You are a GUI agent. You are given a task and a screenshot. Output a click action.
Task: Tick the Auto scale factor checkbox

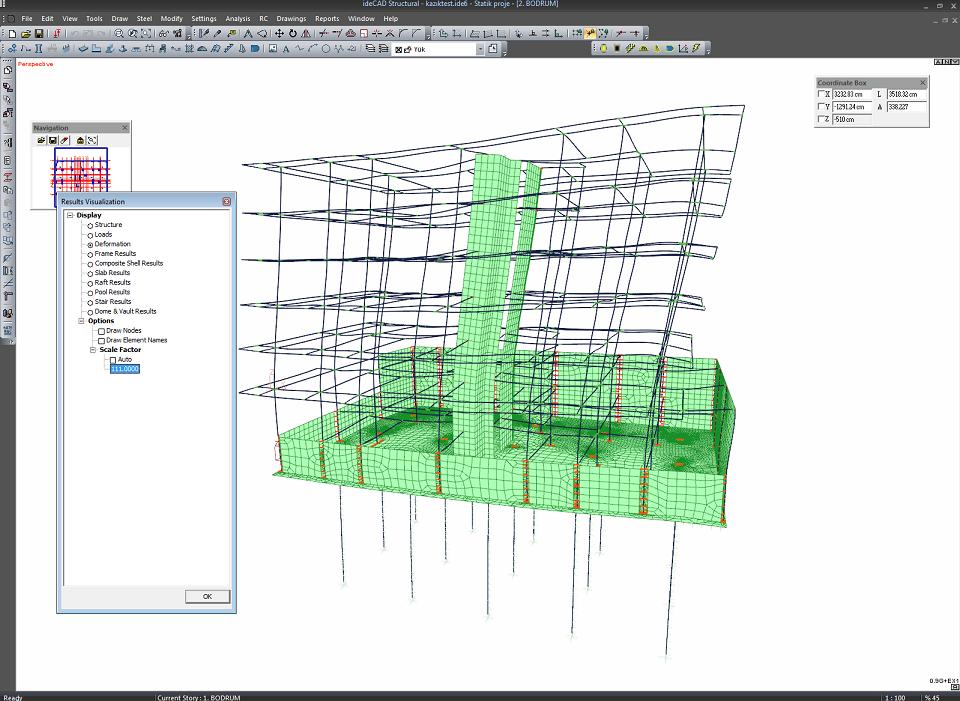pyautogui.click(x=113, y=360)
